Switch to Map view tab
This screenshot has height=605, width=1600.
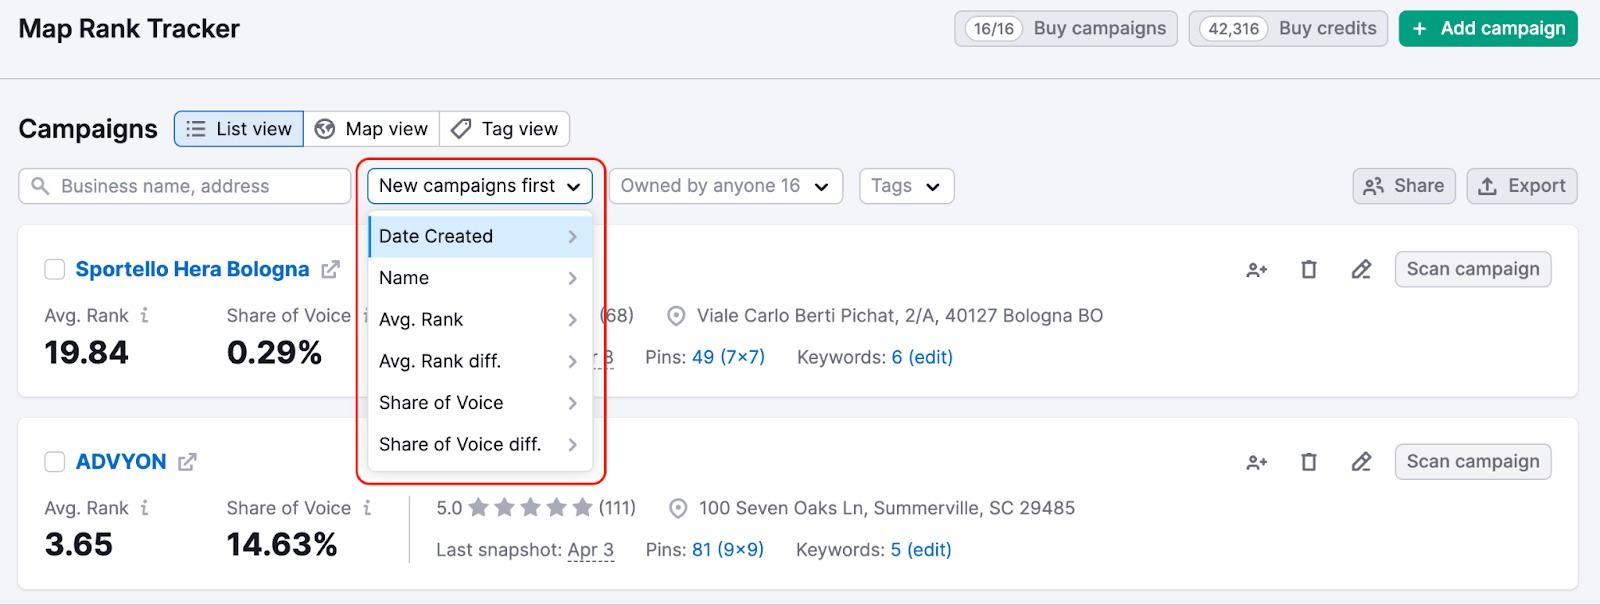(372, 129)
